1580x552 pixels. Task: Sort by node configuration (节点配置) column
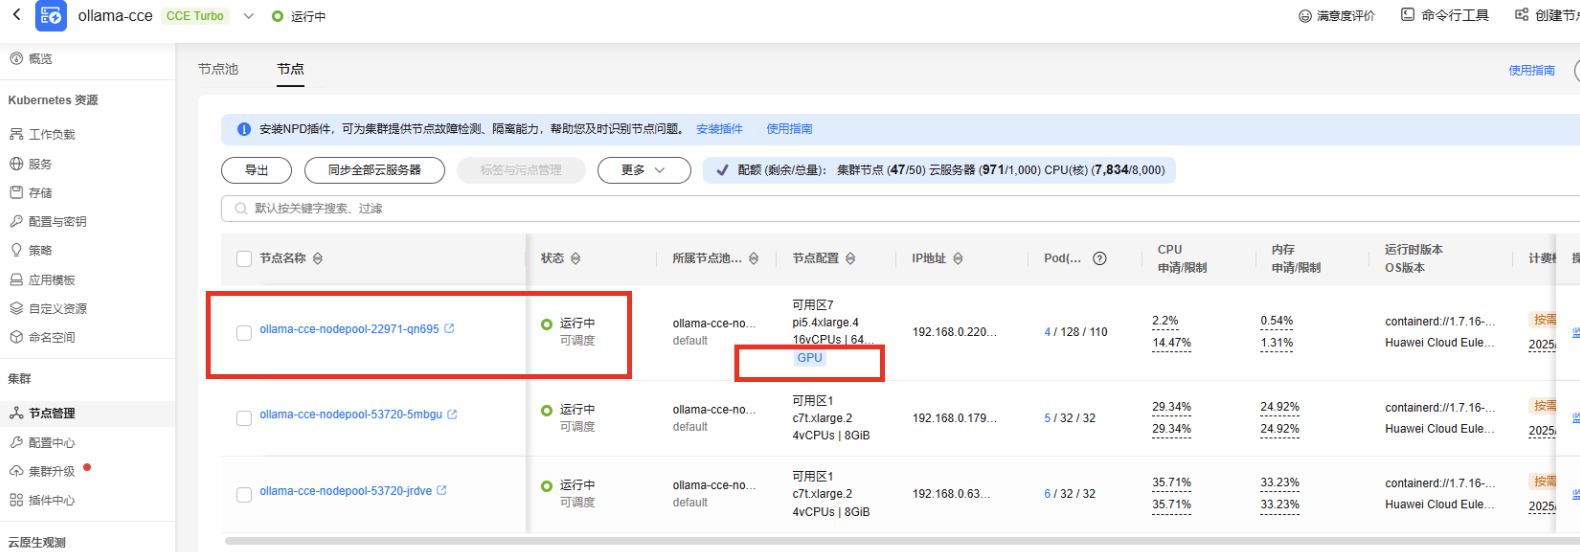coord(850,258)
